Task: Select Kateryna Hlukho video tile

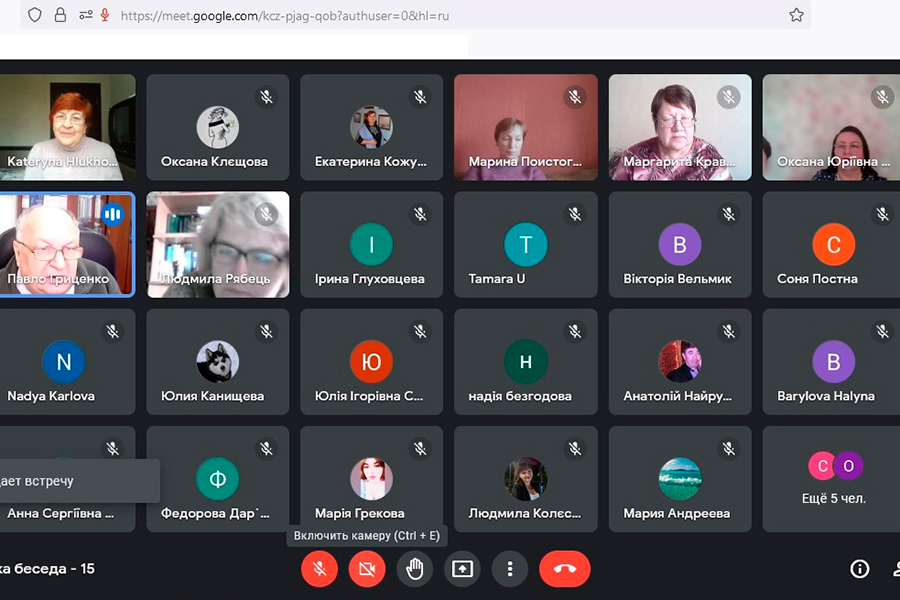Action: (67, 127)
